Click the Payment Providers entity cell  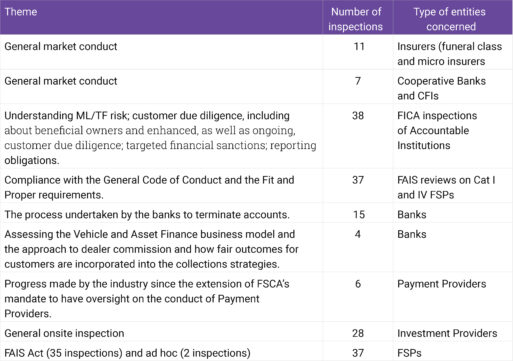[x=441, y=284]
